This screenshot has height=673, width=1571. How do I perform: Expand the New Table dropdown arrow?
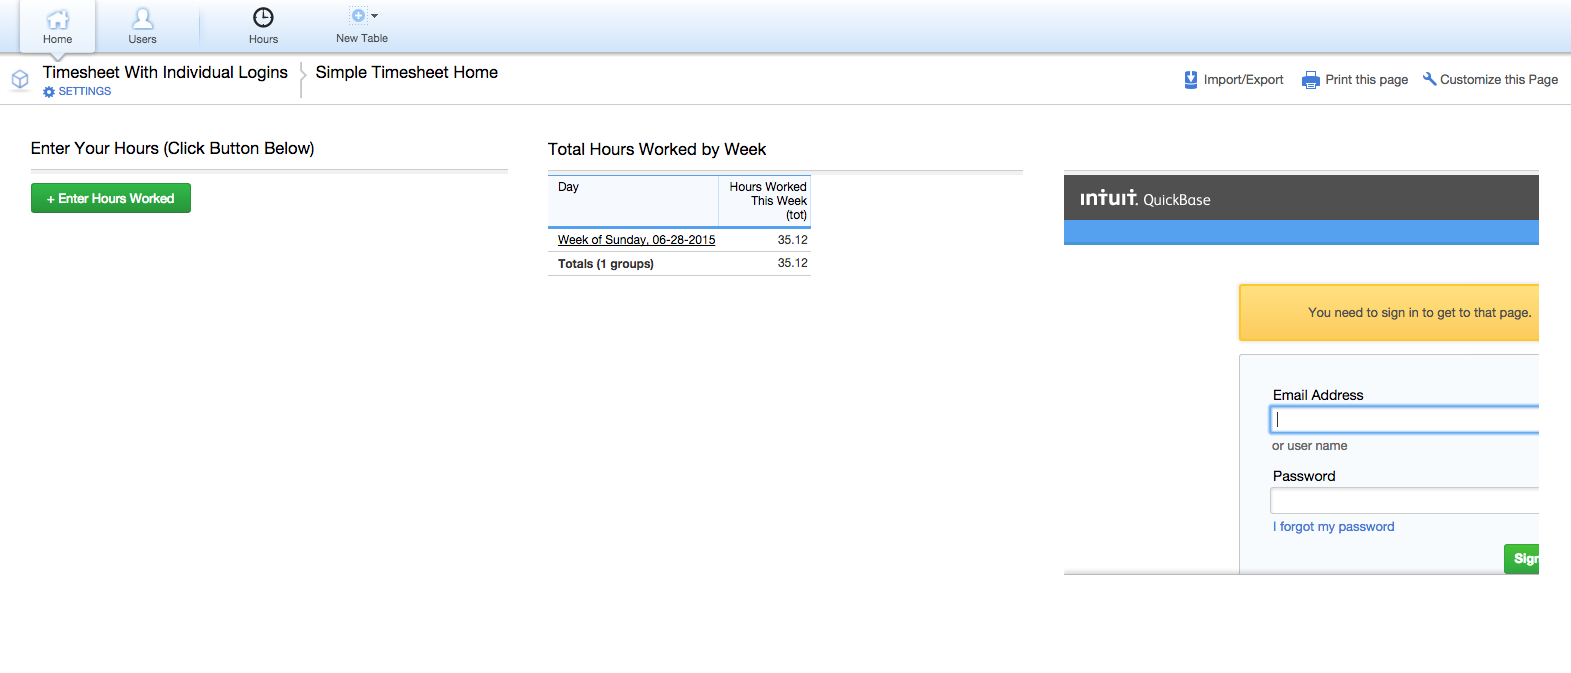click(x=375, y=16)
